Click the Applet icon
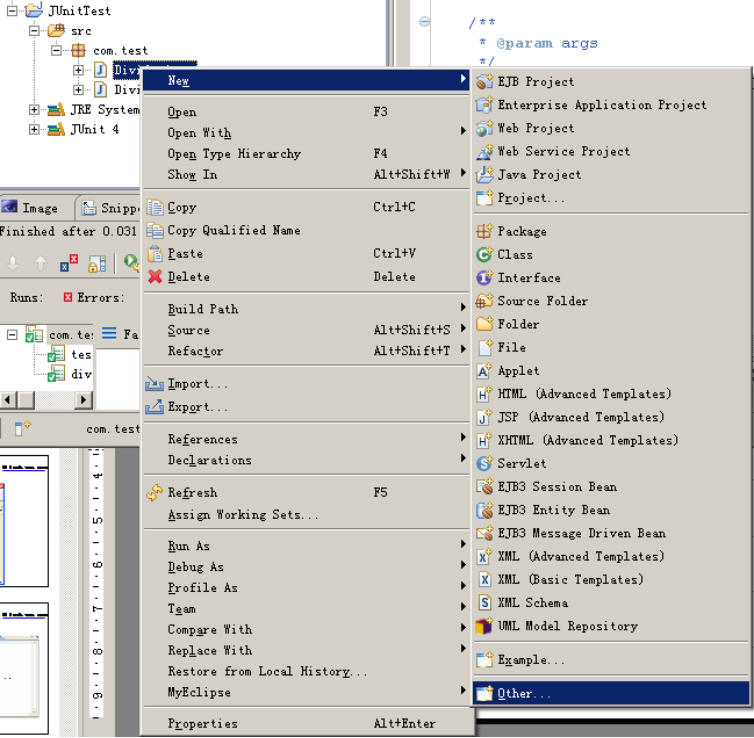The height and width of the screenshot is (738, 754). pos(484,371)
